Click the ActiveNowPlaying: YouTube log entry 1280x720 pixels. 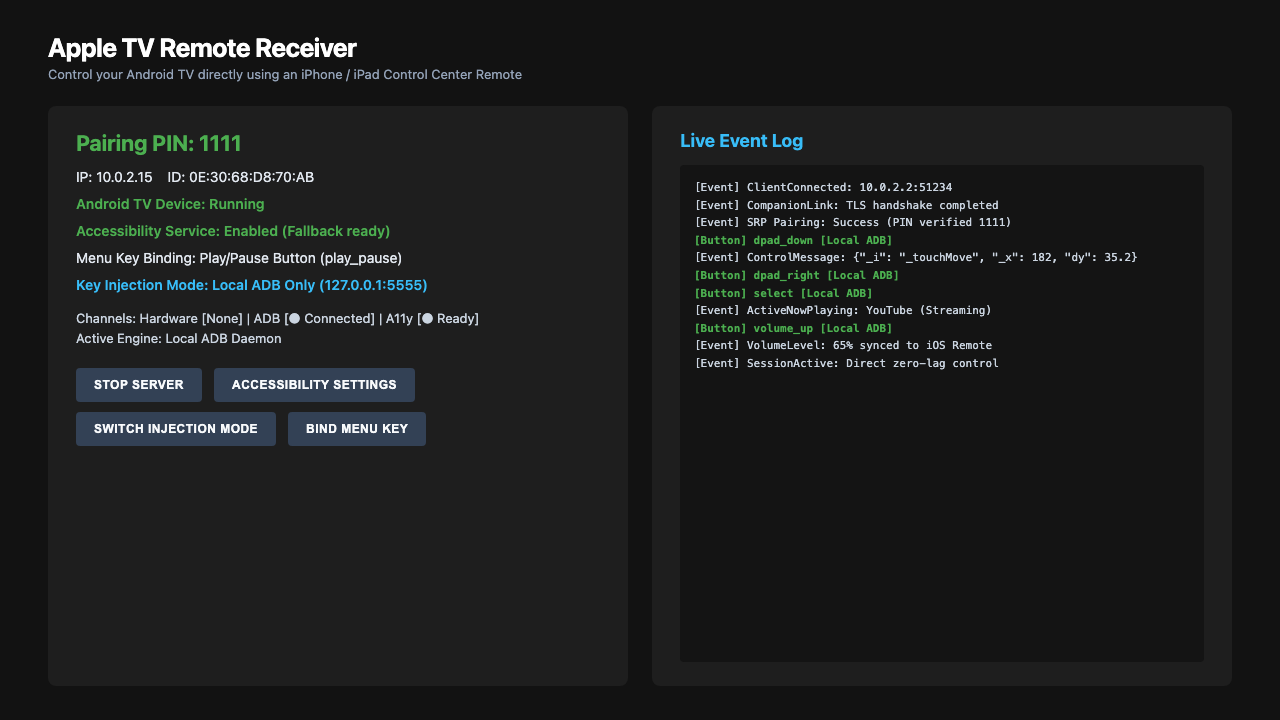(843, 310)
